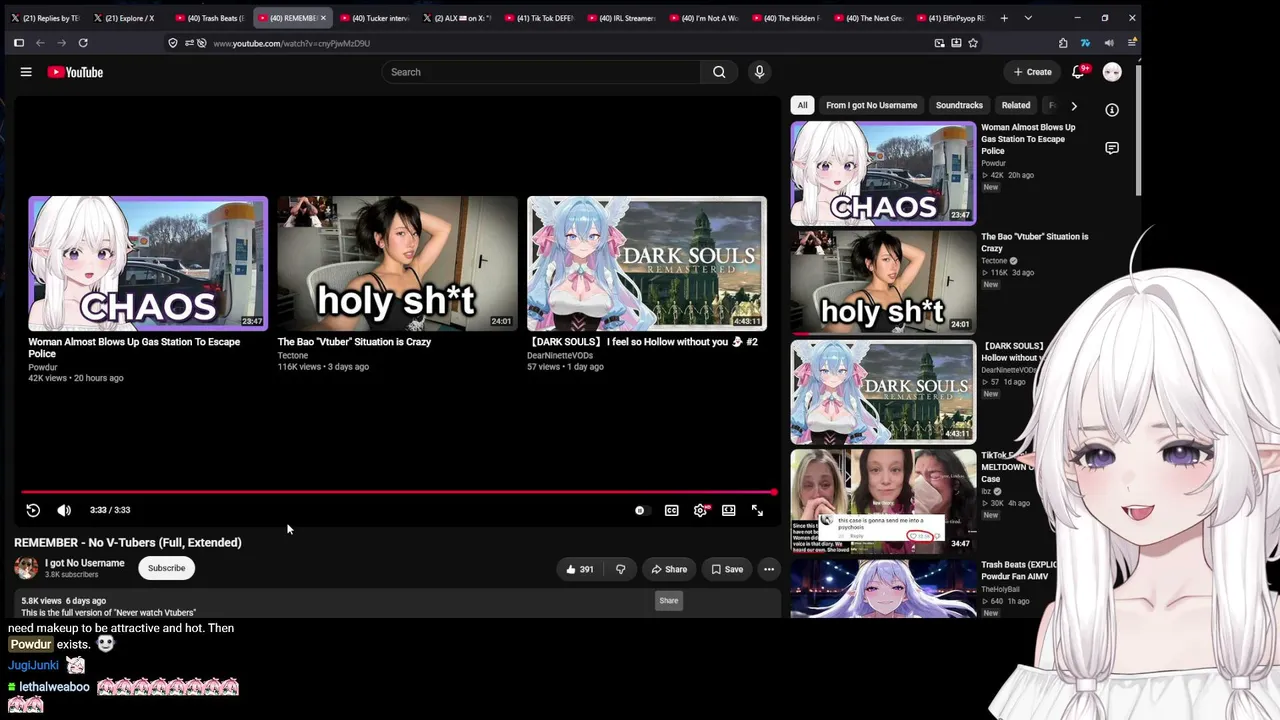Toggle closed captions in the player

672,510
